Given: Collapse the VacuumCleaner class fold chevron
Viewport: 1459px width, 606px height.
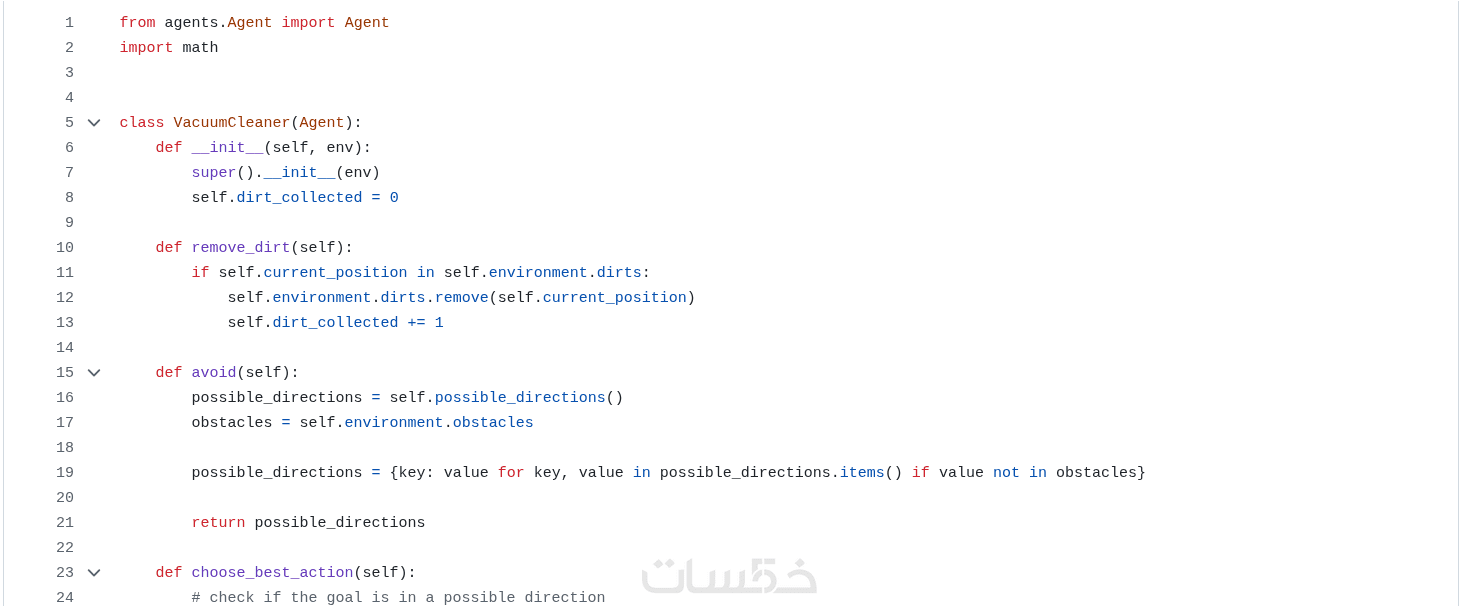Looking at the screenshot, I should 94,123.
